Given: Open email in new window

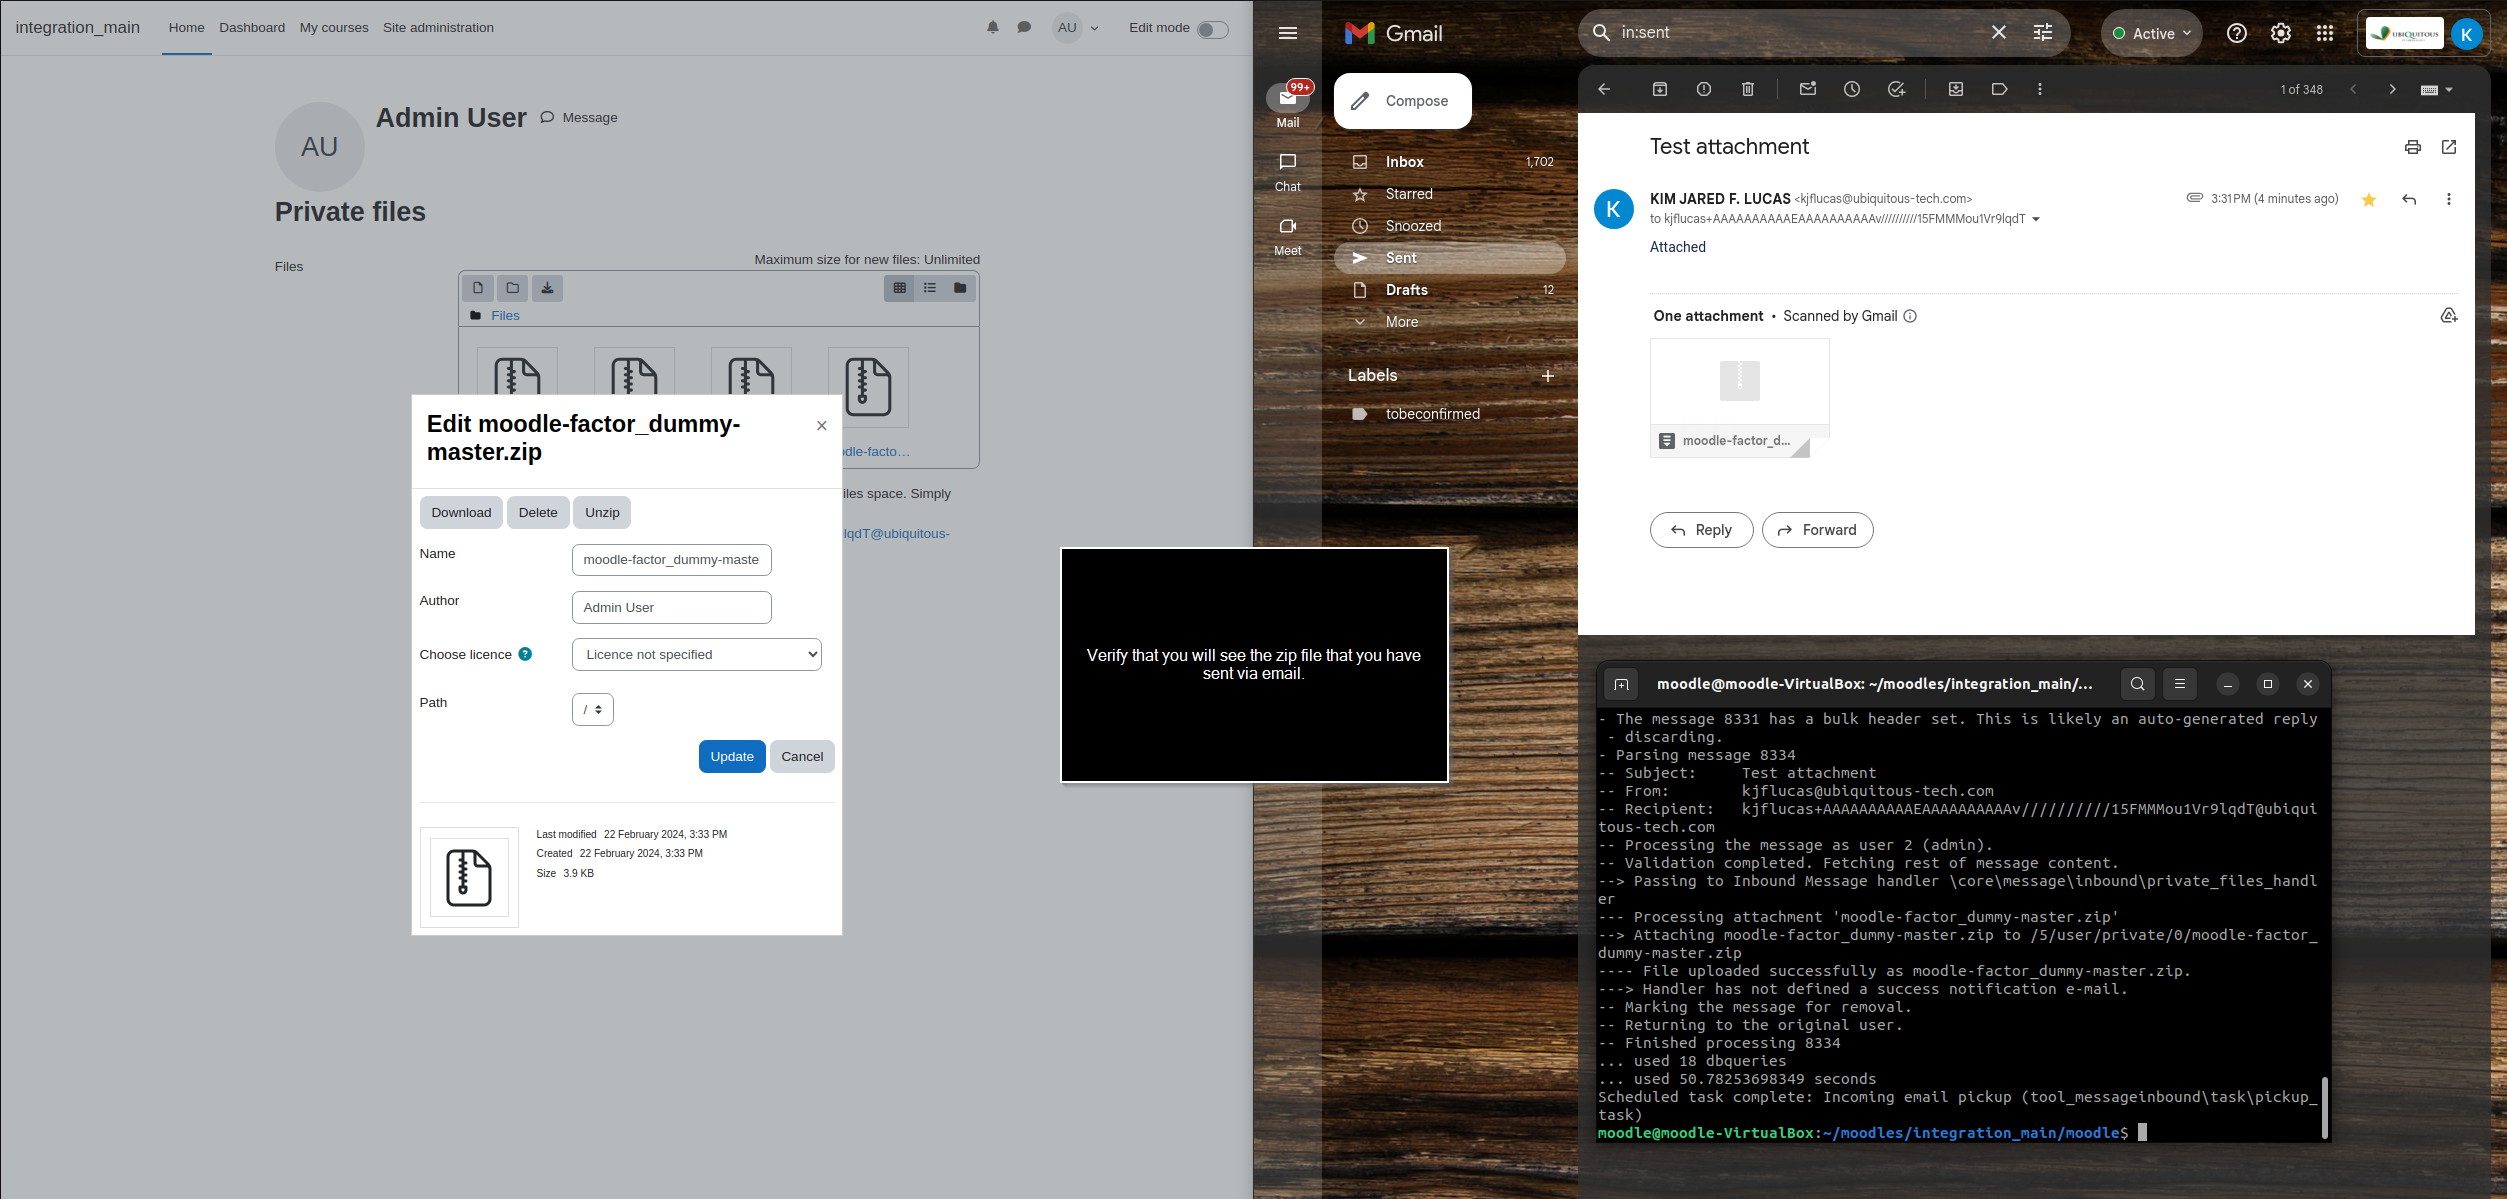Looking at the screenshot, I should tap(2449, 147).
